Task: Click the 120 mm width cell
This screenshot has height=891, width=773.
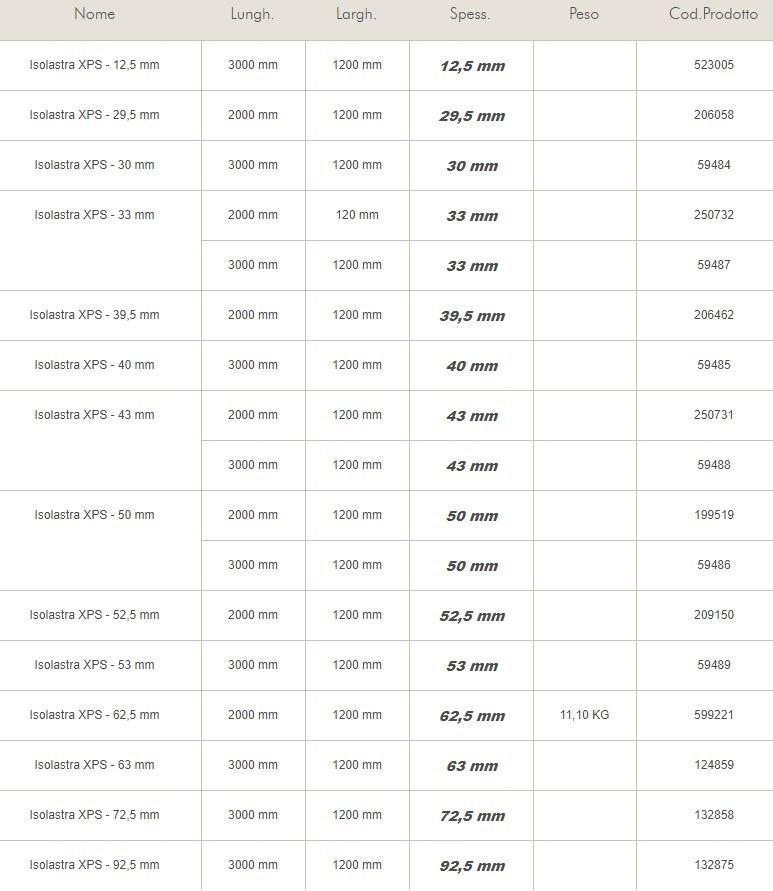Action: click(357, 215)
